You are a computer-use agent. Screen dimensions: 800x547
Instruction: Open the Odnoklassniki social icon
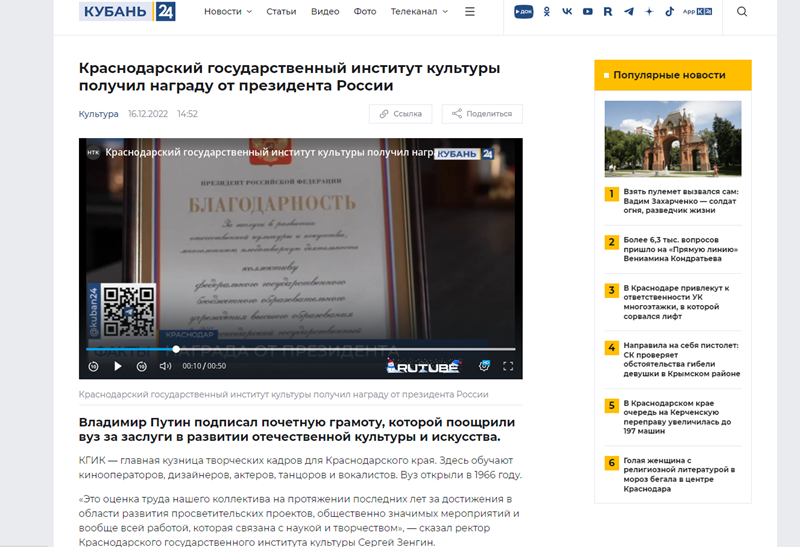click(x=546, y=11)
